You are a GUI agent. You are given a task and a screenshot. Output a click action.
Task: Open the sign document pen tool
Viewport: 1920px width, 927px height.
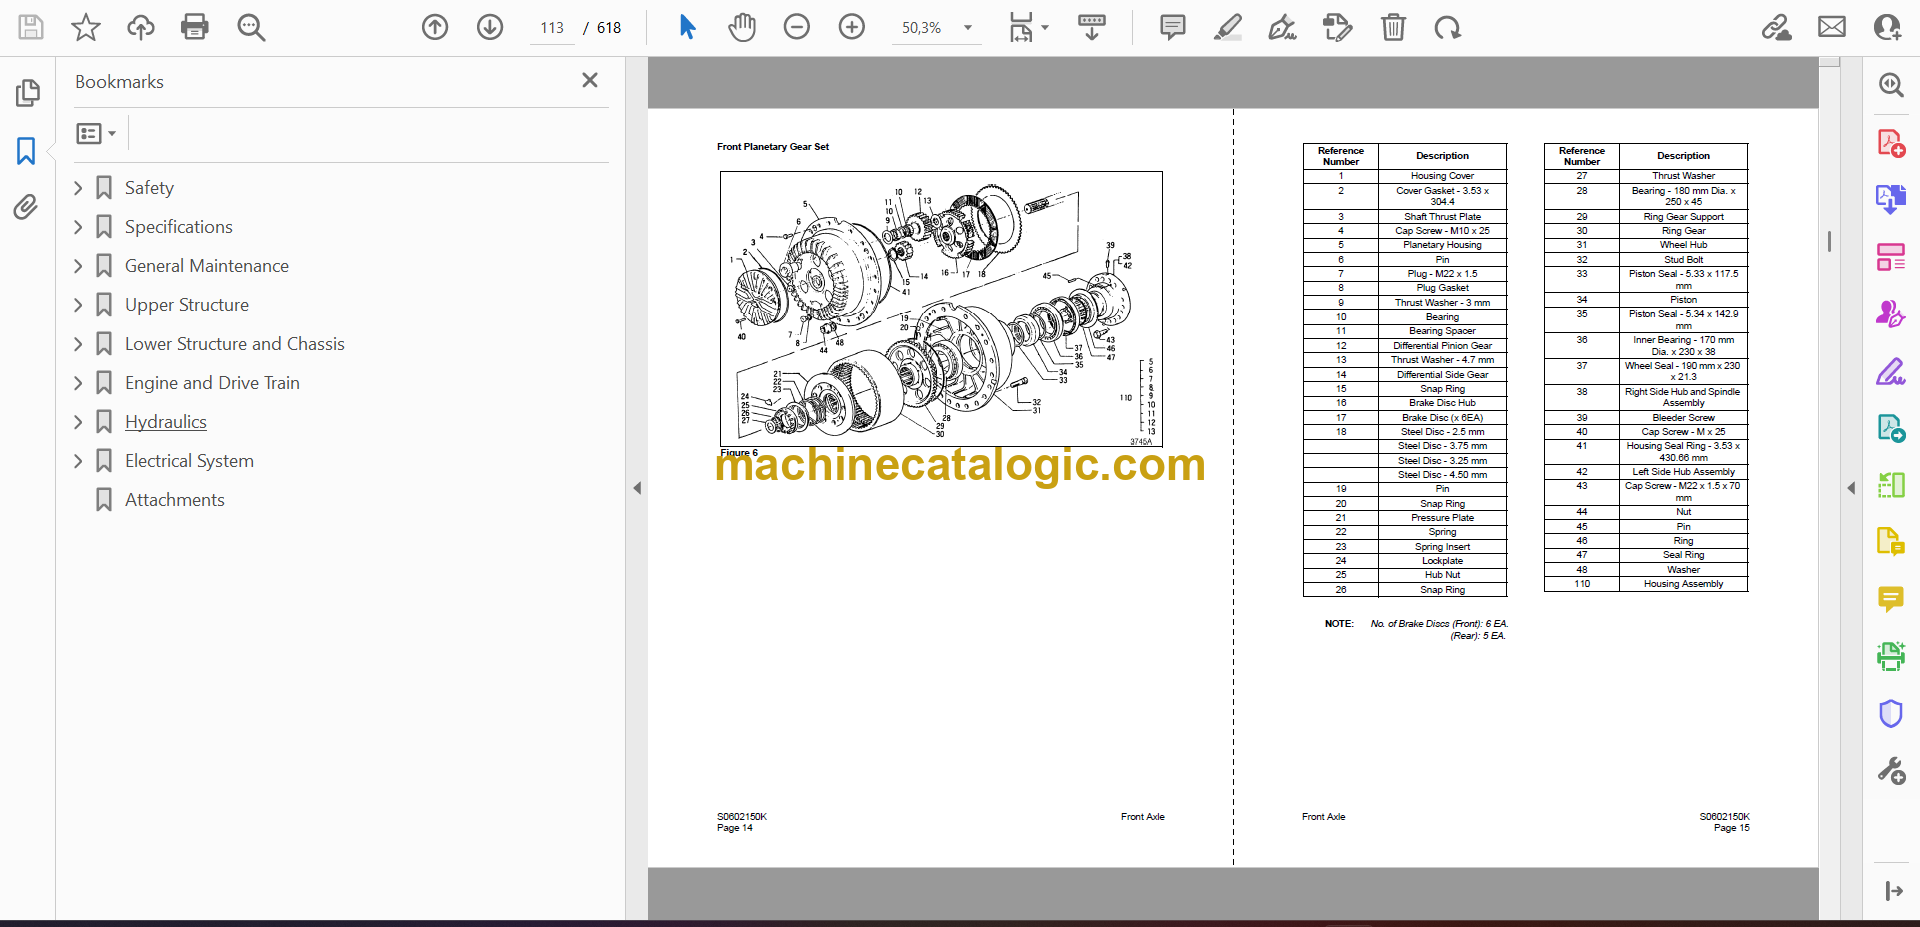point(1282,27)
